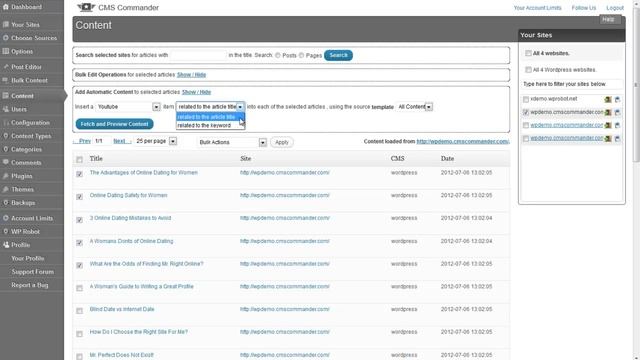Open 'What Are the Odds of Finding Mr. Right Online?'
Screen dimensions: 640x360
pos(147,264)
